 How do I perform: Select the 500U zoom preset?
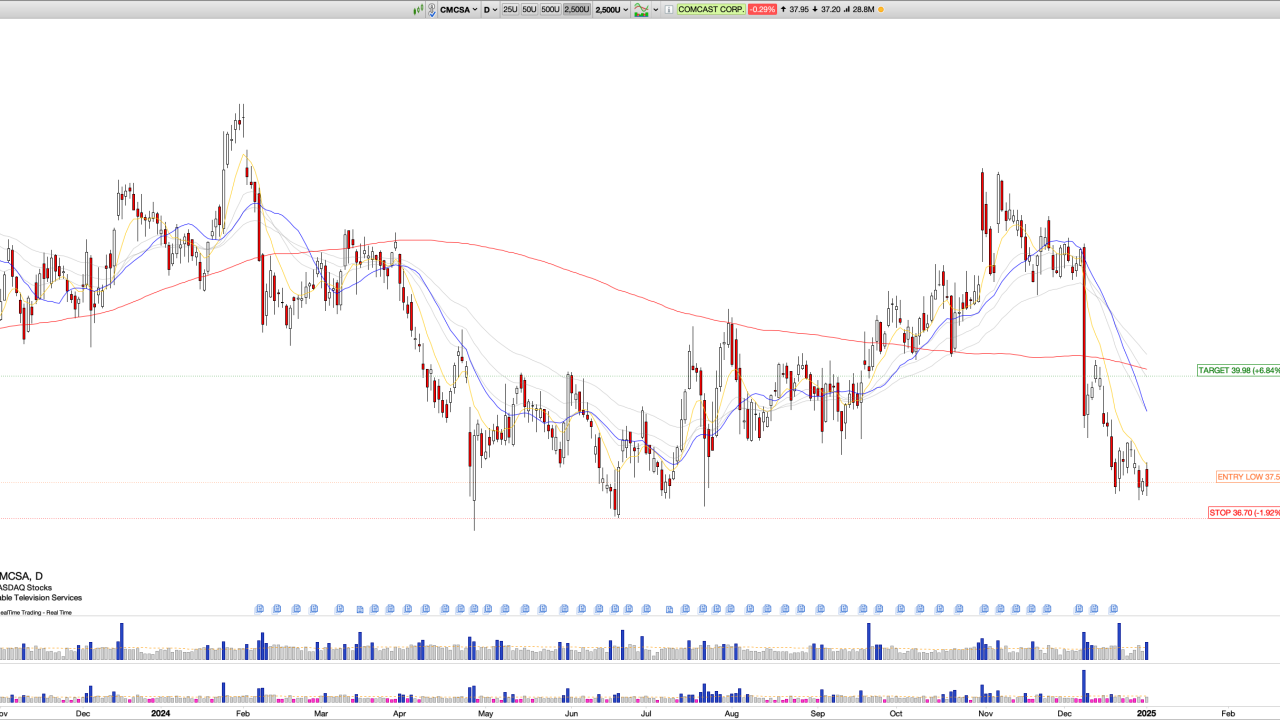pos(550,9)
